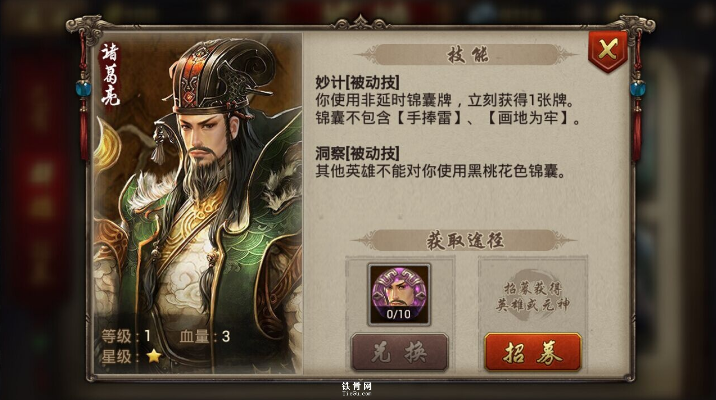Select the purple hero fragment icon 0/10

click(x=399, y=295)
